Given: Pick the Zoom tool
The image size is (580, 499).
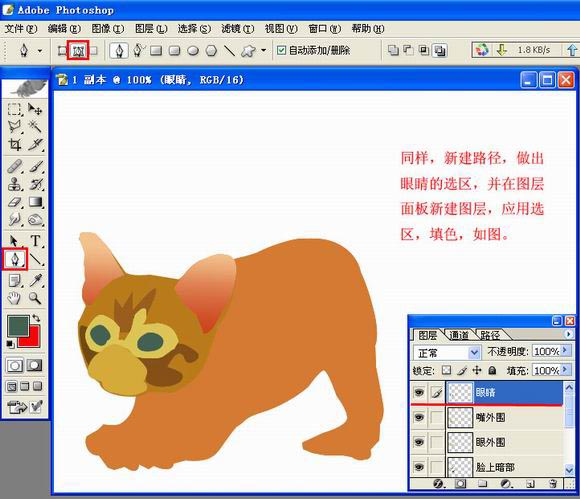Looking at the screenshot, I should click(x=35, y=298).
